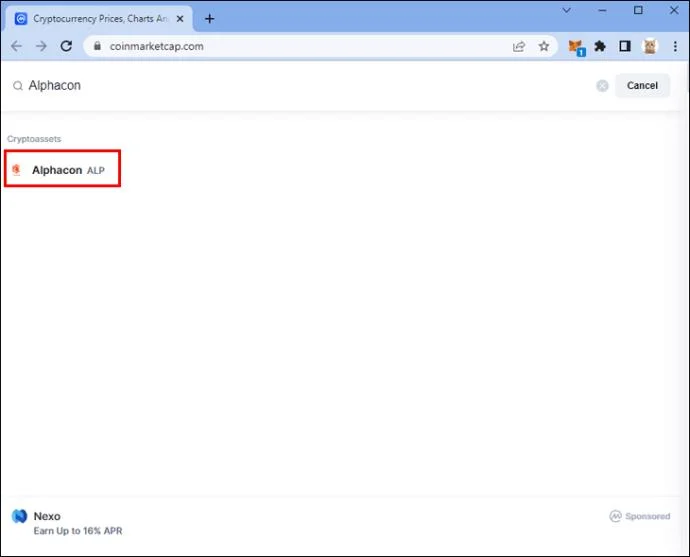Select the Alphacon ALP result
This screenshot has height=557, width=690.
[62, 169]
